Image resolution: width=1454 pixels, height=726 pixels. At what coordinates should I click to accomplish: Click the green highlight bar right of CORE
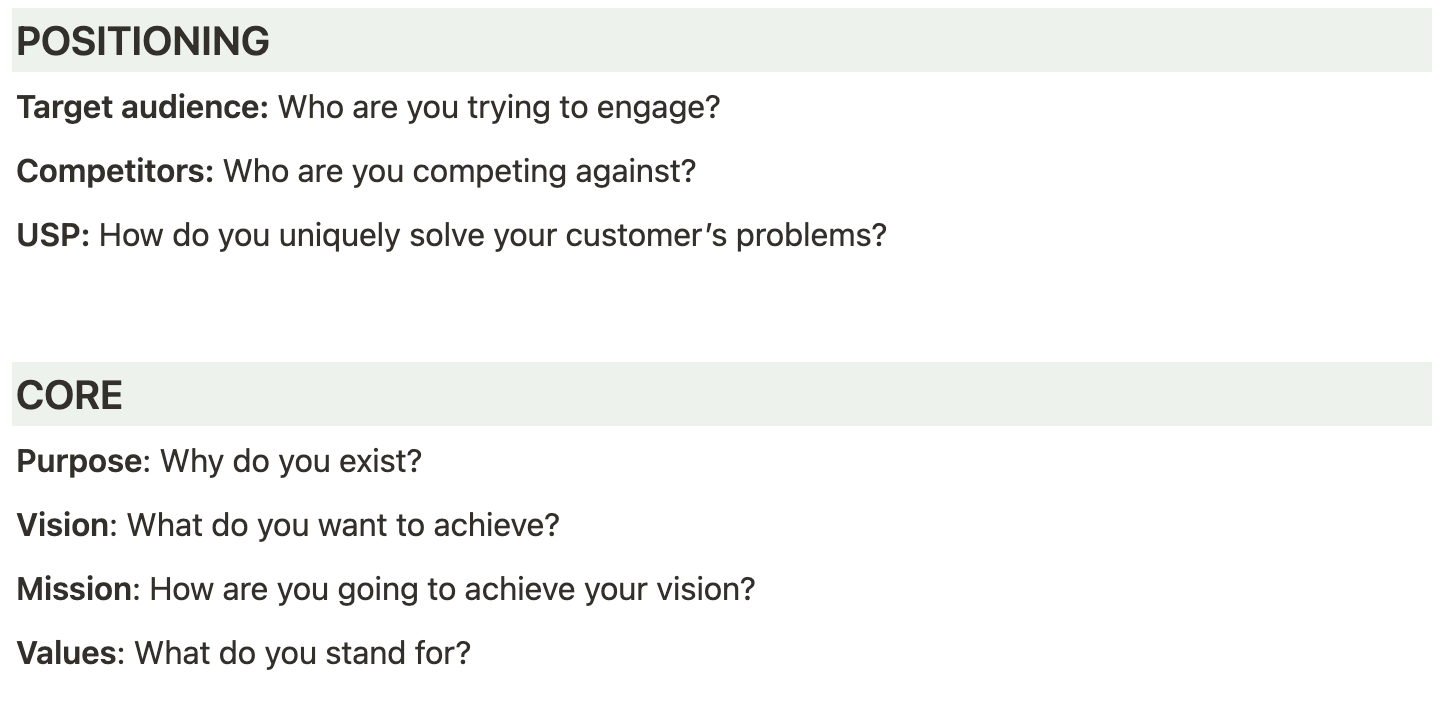[x=778, y=395]
